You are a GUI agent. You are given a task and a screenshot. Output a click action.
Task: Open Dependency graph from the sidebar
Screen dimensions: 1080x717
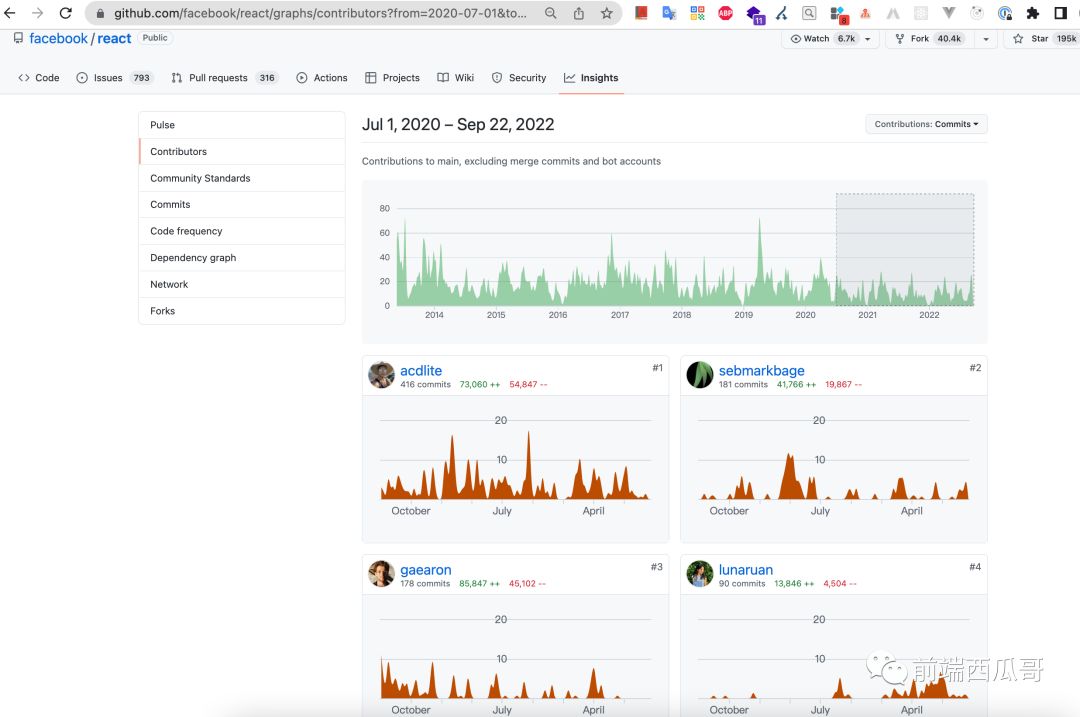click(193, 258)
